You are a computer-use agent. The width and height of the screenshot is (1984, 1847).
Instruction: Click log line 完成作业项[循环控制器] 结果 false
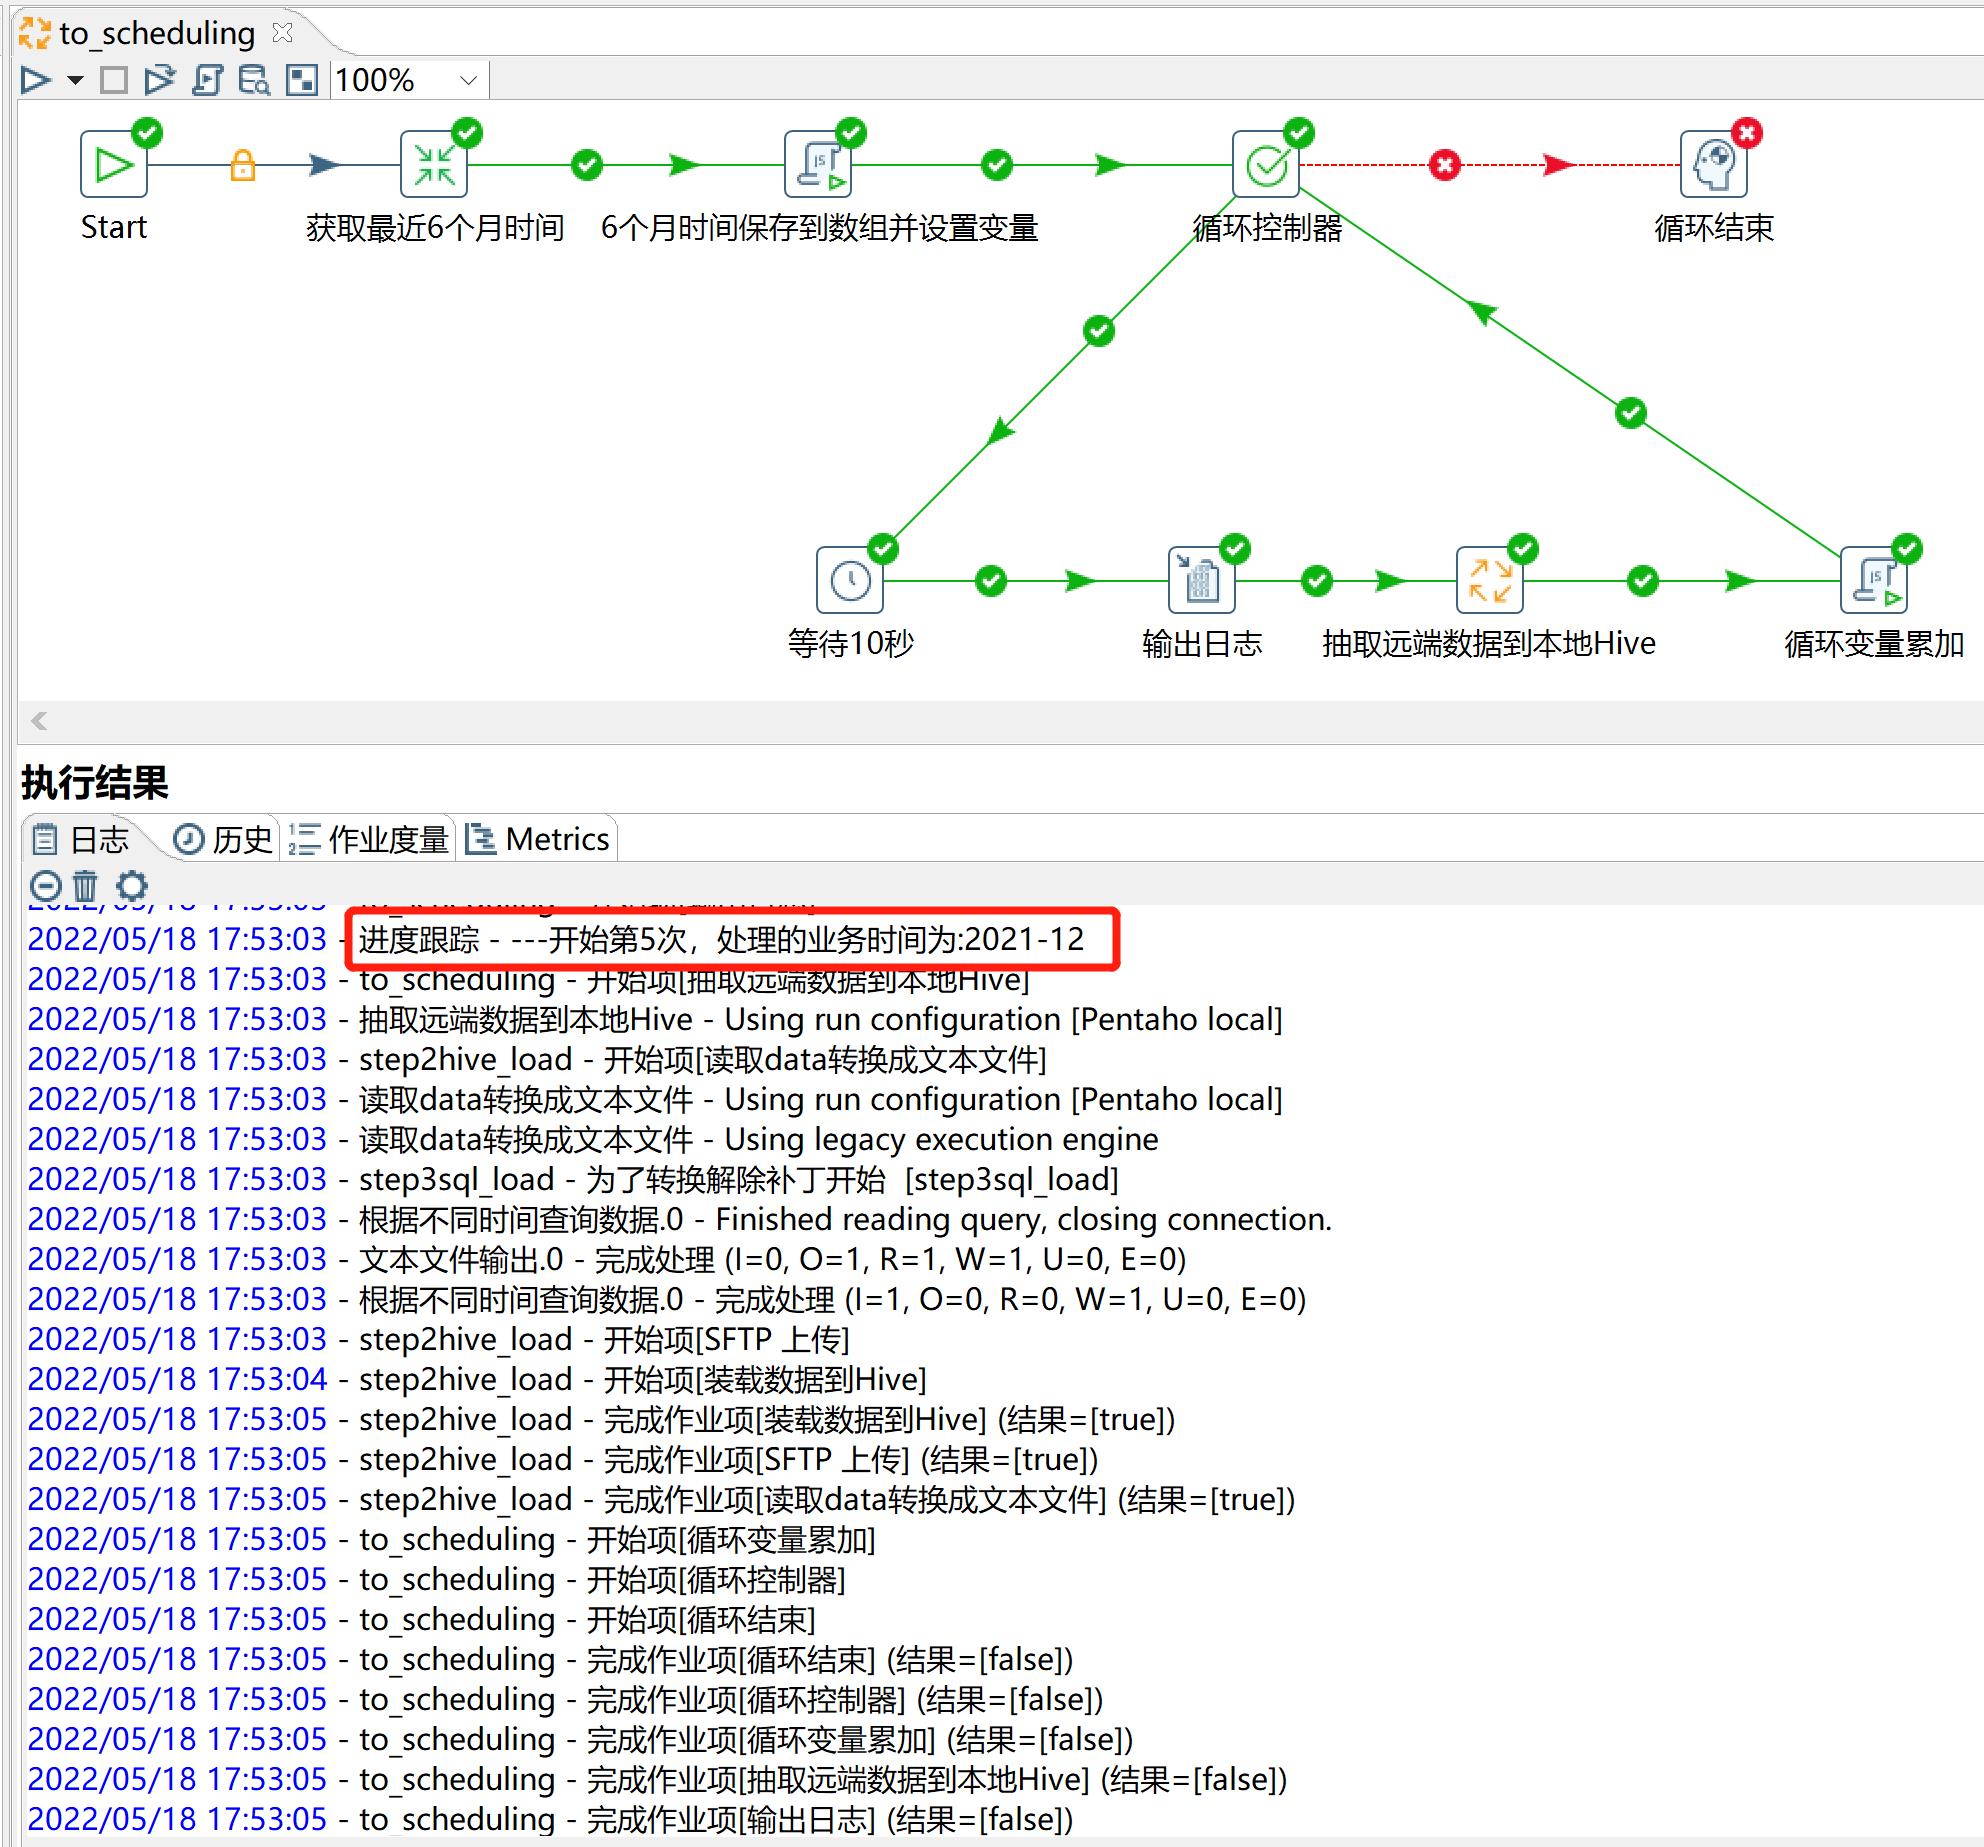(x=565, y=1699)
